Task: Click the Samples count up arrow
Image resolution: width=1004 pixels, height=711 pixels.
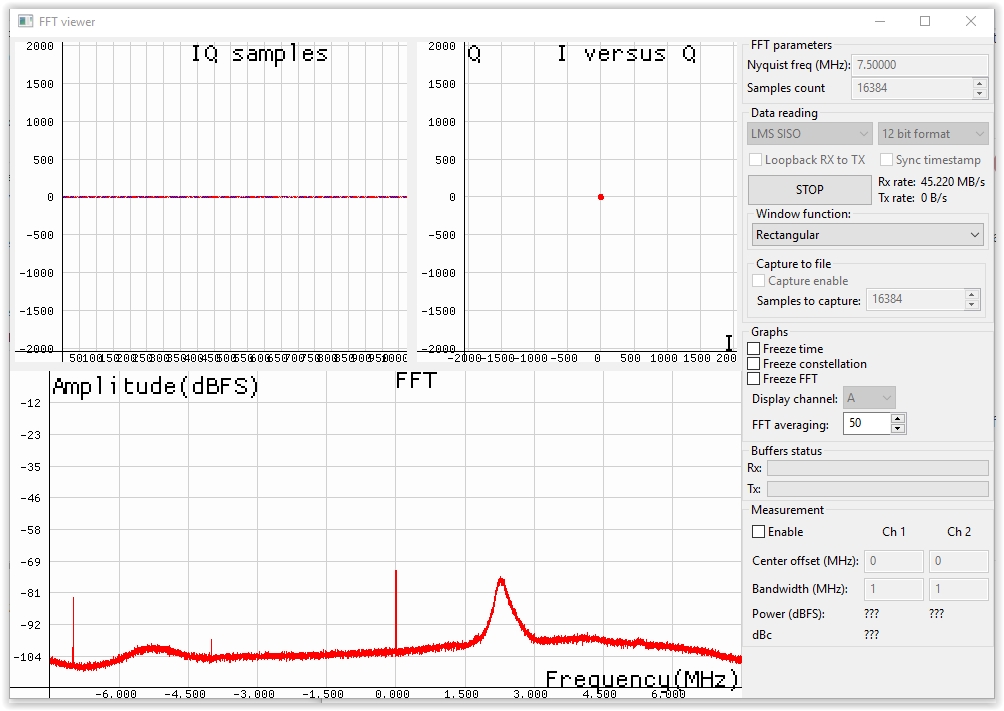Action: (x=979, y=83)
